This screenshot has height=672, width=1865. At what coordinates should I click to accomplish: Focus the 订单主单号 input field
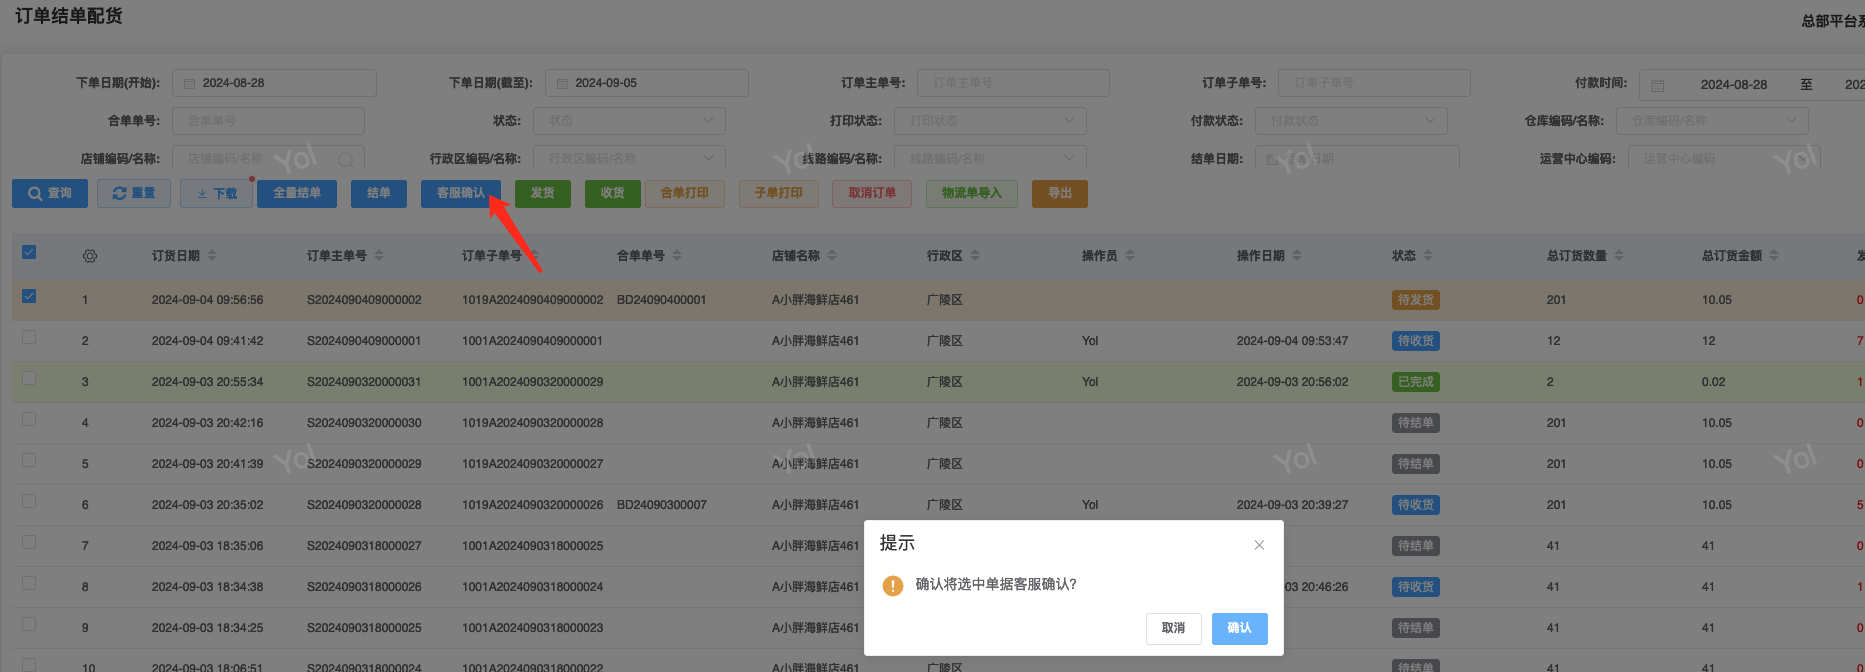(1012, 83)
